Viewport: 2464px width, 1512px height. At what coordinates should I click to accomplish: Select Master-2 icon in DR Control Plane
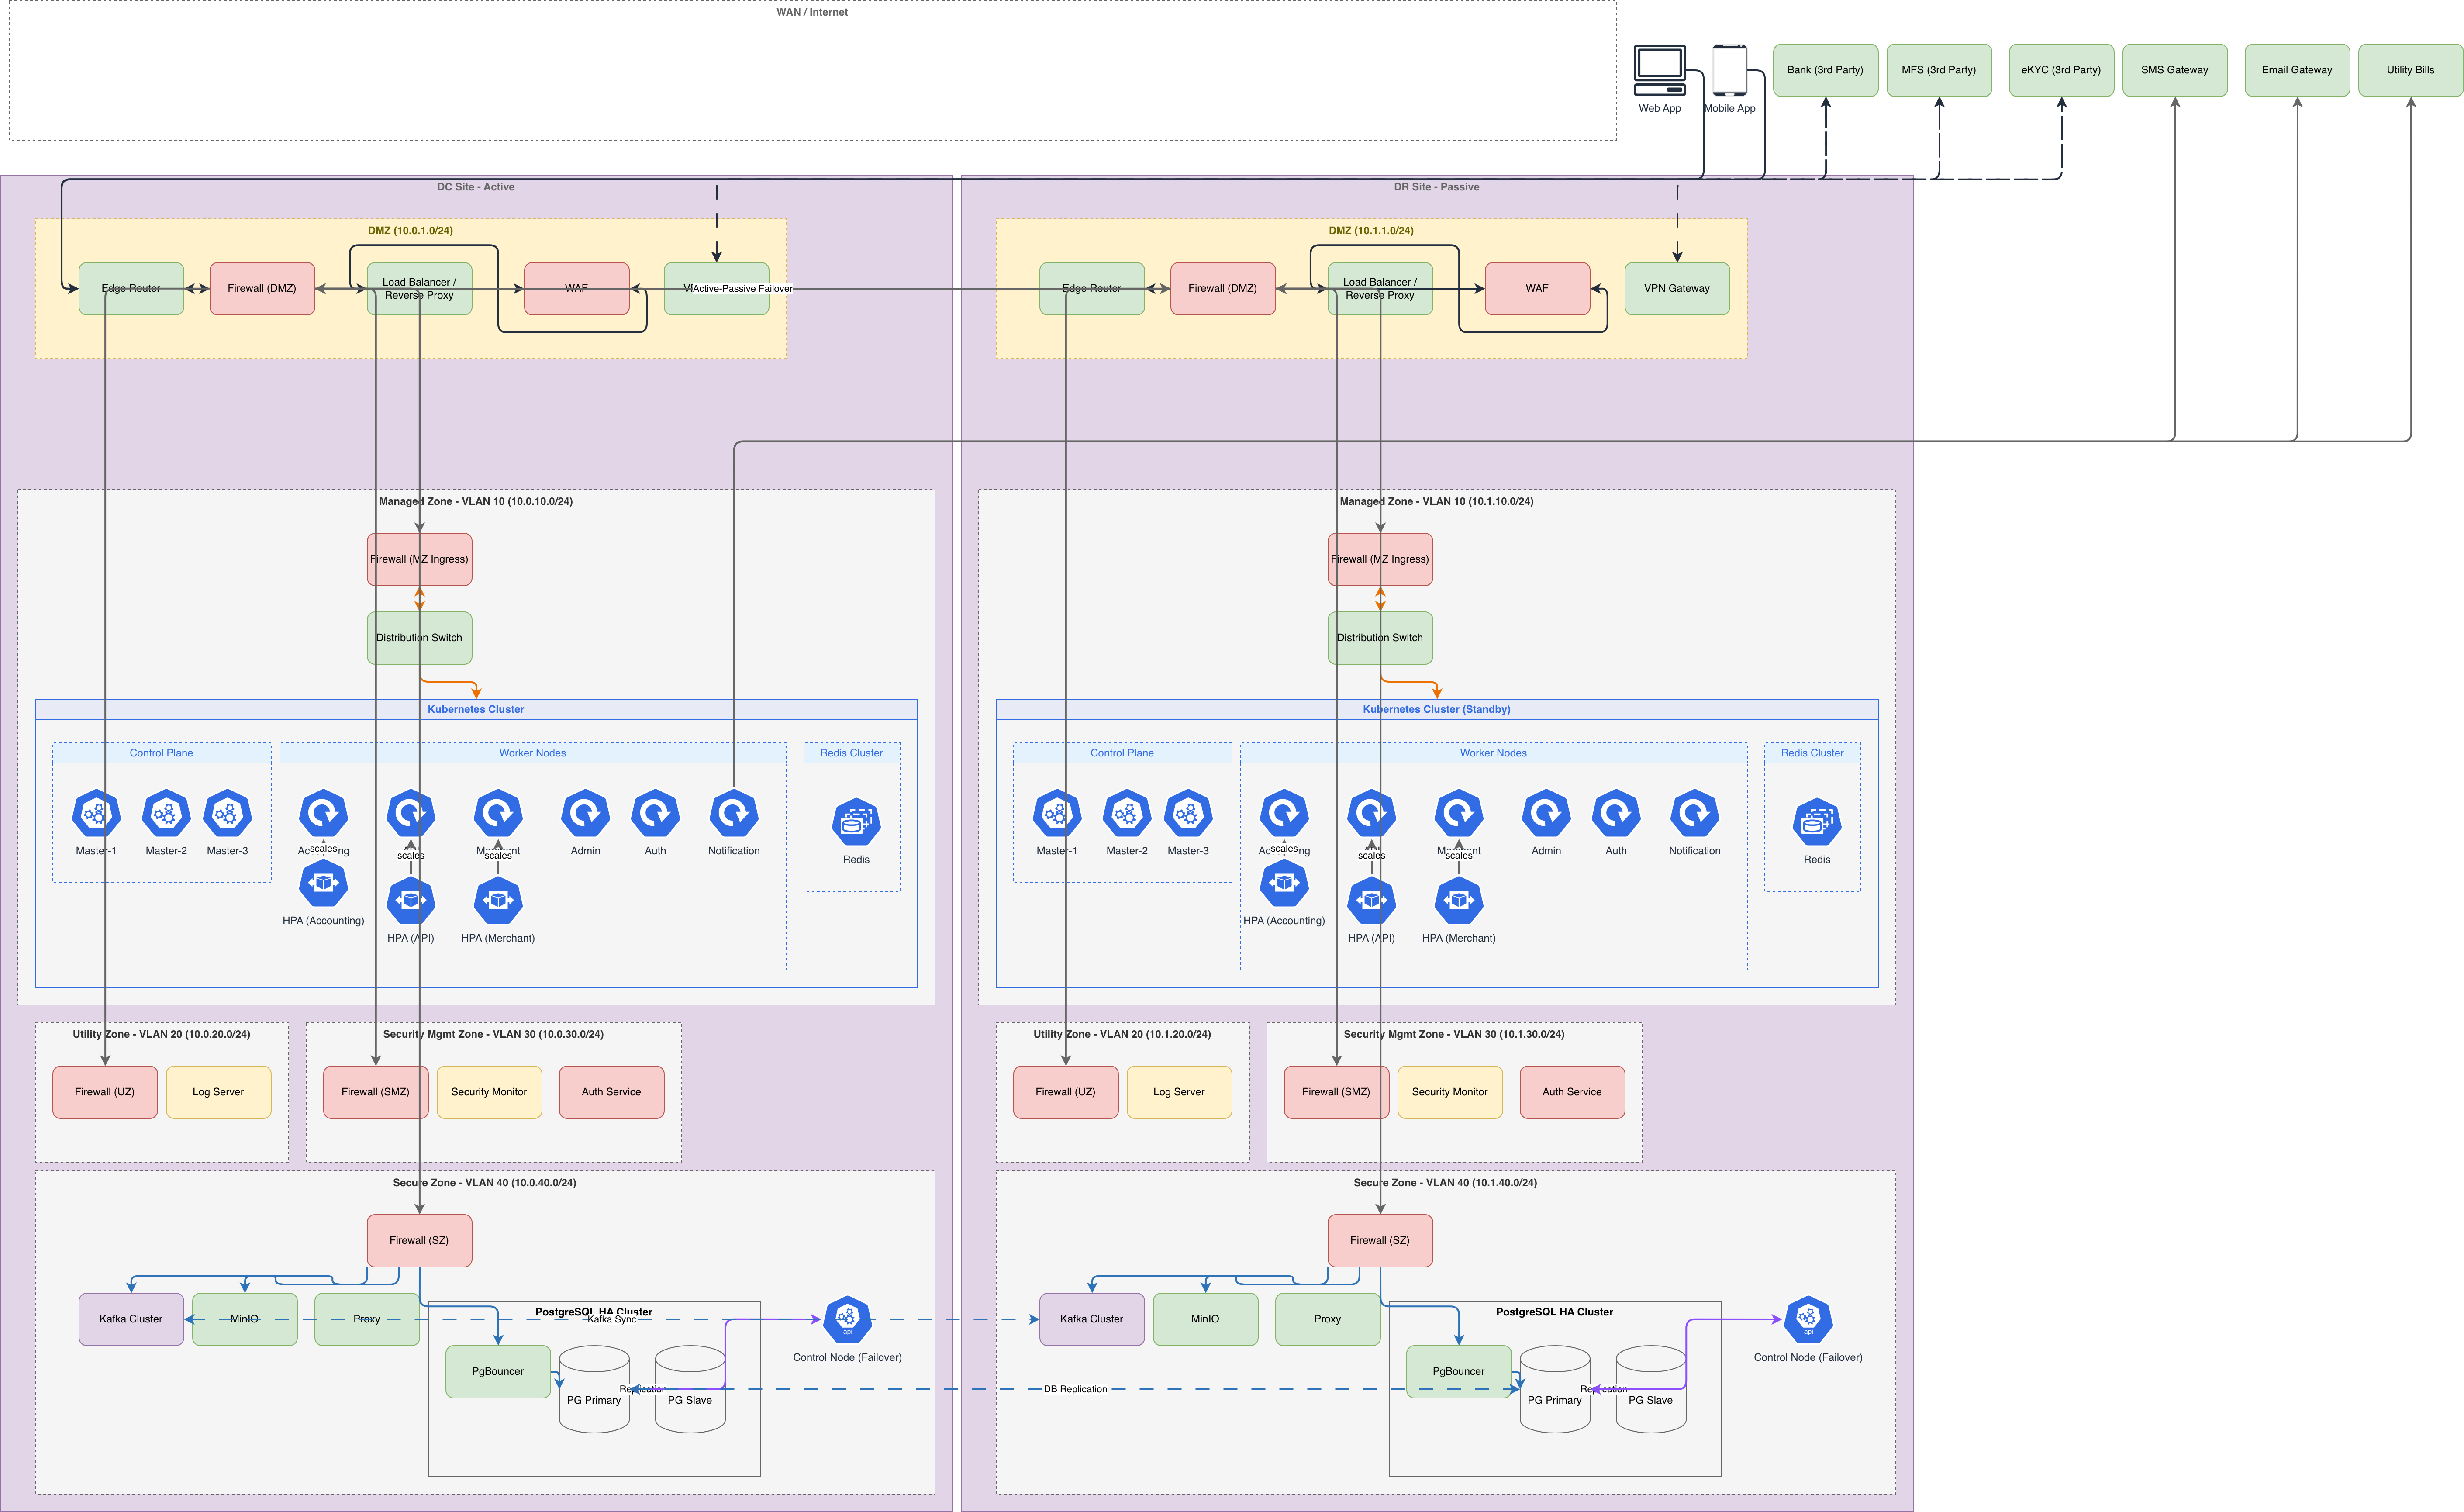pos(1127,814)
